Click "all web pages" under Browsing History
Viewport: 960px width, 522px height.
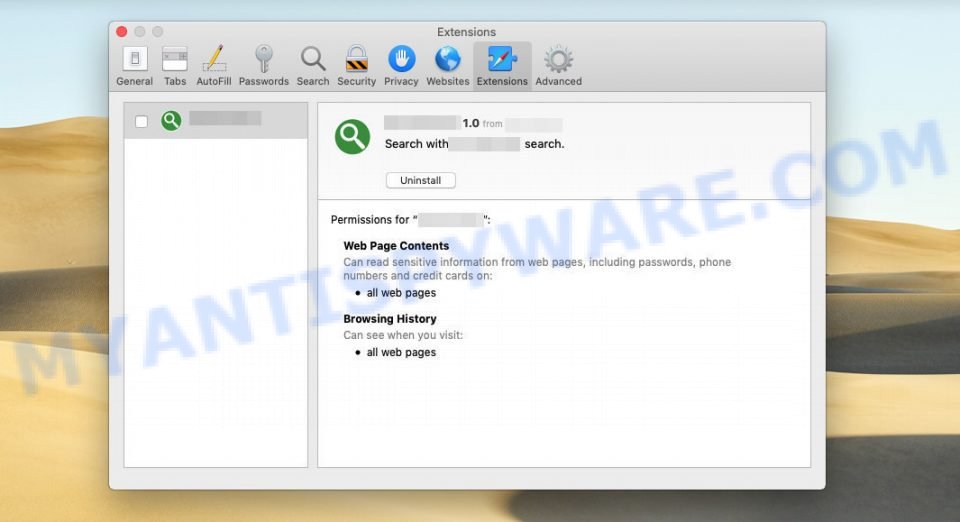[401, 352]
